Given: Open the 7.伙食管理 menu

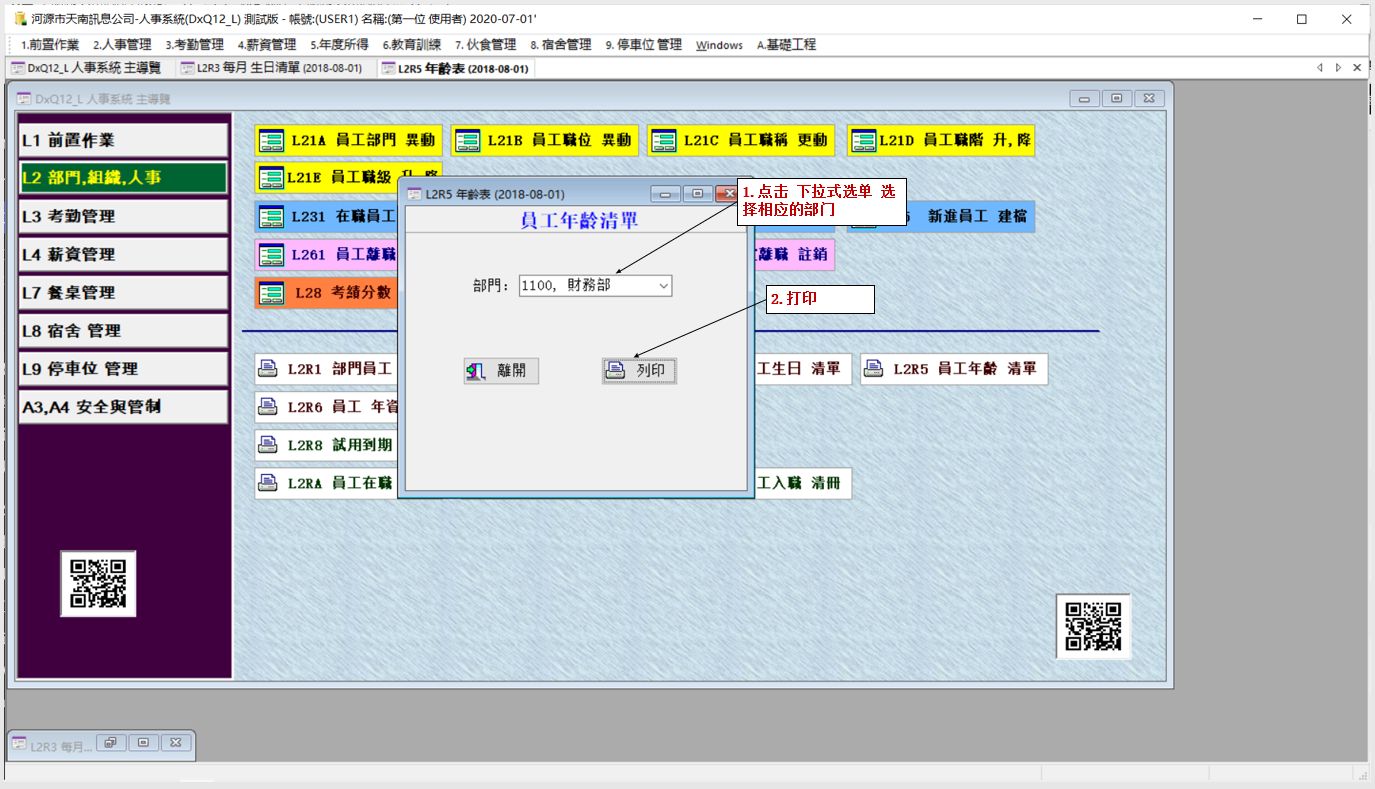Looking at the screenshot, I should (485, 45).
